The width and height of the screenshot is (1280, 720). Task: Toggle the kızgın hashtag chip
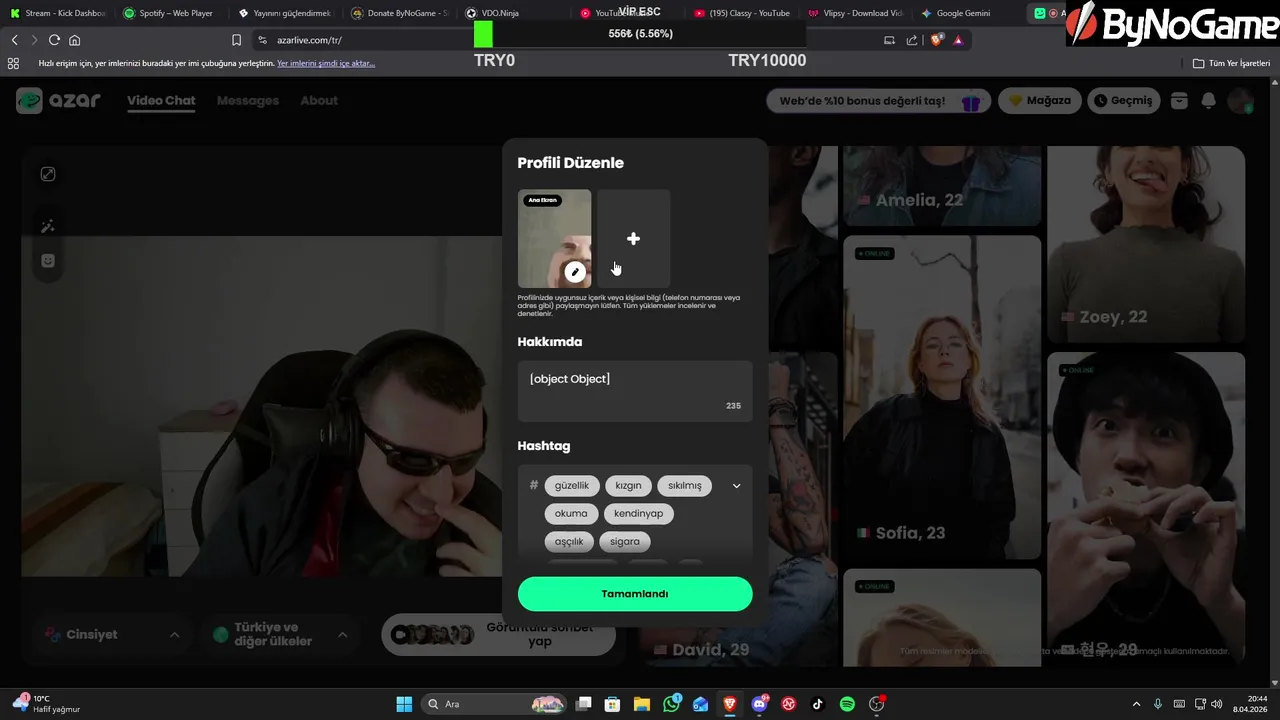coord(628,485)
